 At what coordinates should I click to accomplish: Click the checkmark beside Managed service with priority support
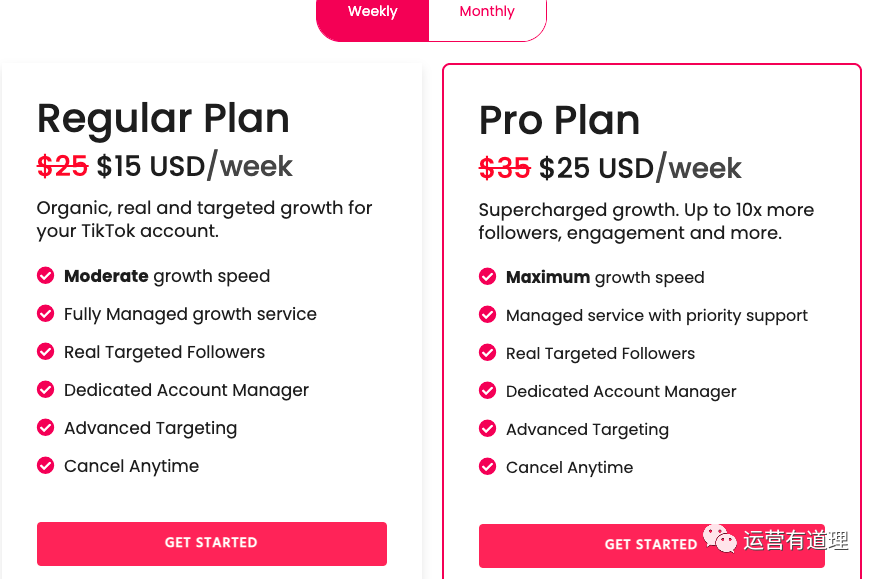pos(487,315)
